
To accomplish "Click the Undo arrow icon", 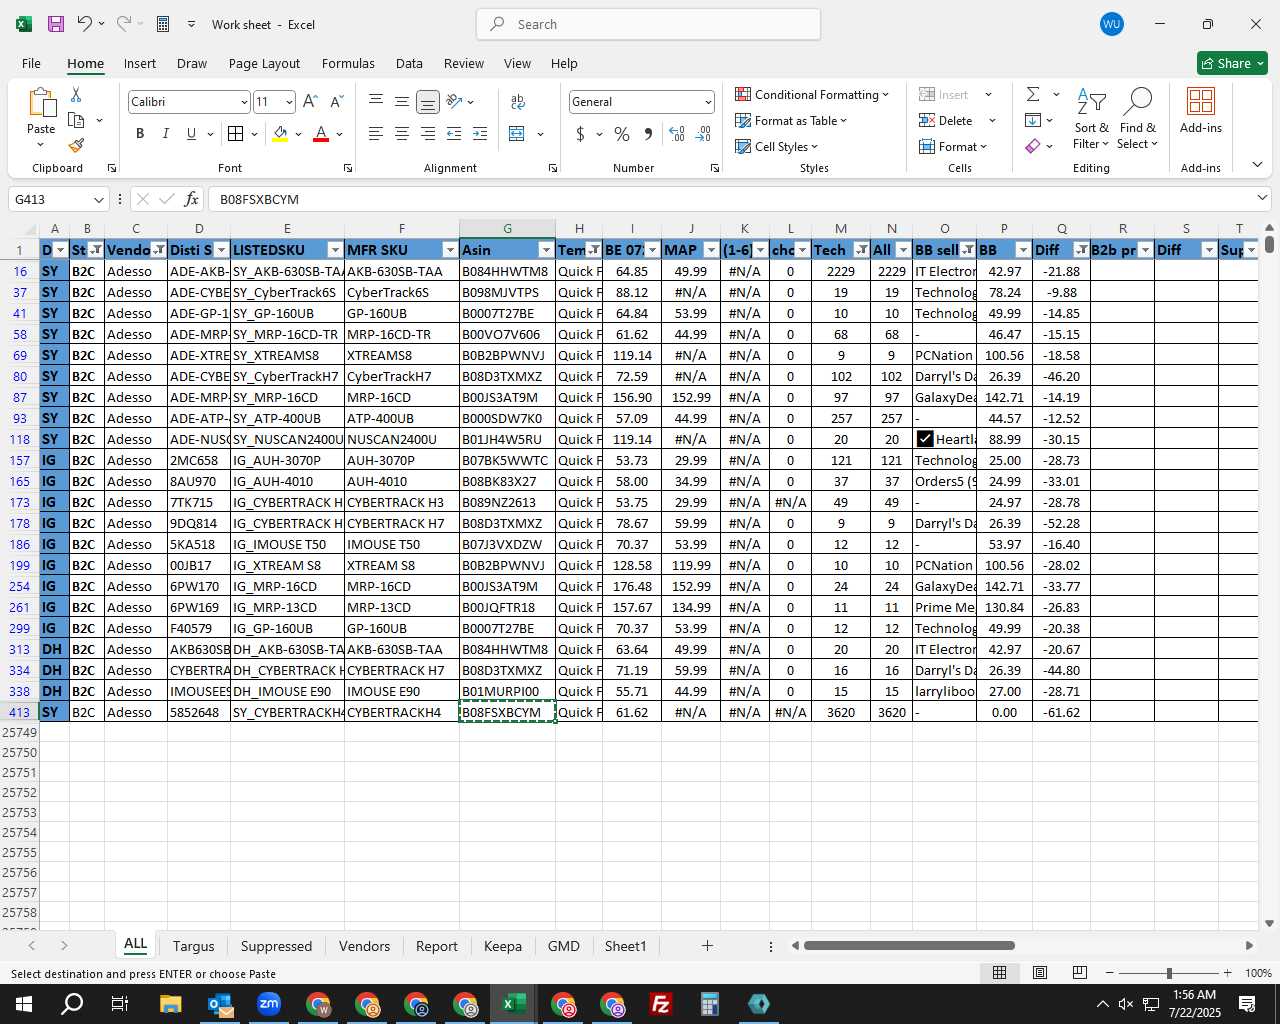I will point(85,24).
